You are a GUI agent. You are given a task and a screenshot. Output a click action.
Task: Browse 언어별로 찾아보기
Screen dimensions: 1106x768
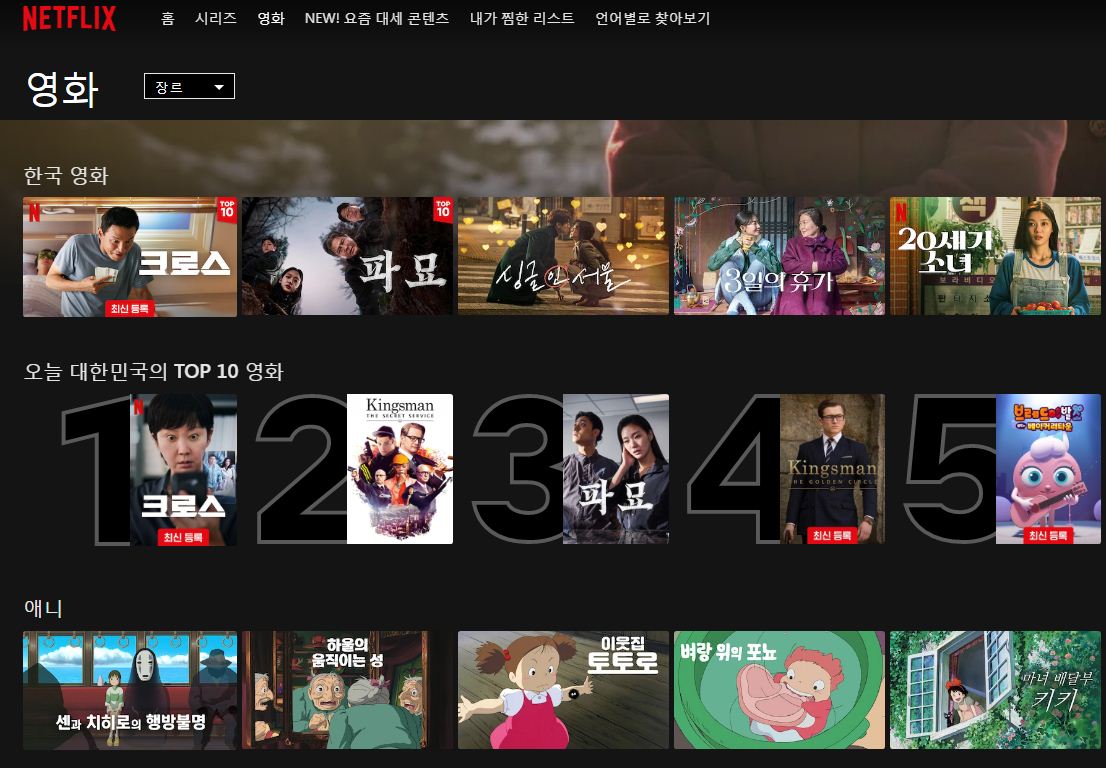652,18
